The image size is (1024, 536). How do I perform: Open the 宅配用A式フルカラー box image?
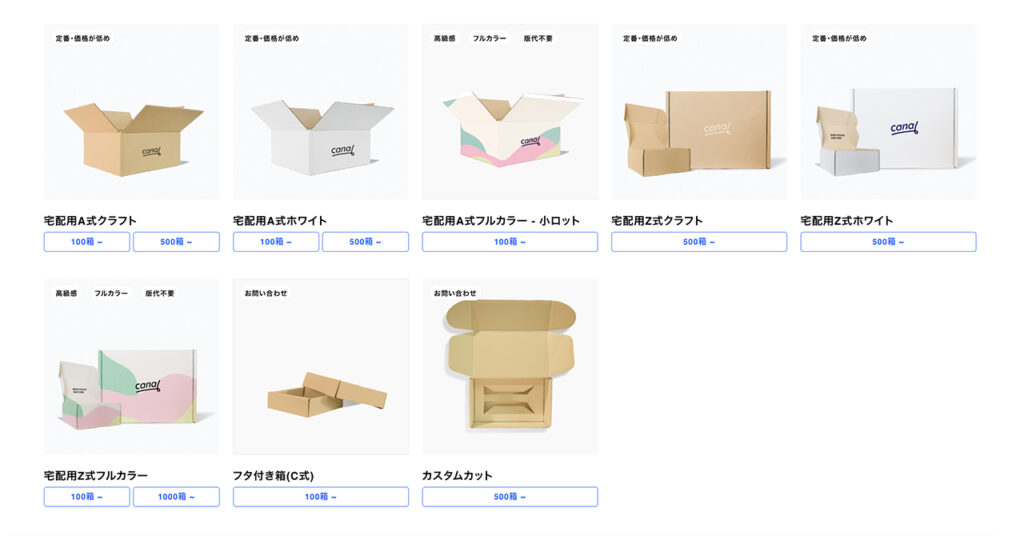coord(510,112)
